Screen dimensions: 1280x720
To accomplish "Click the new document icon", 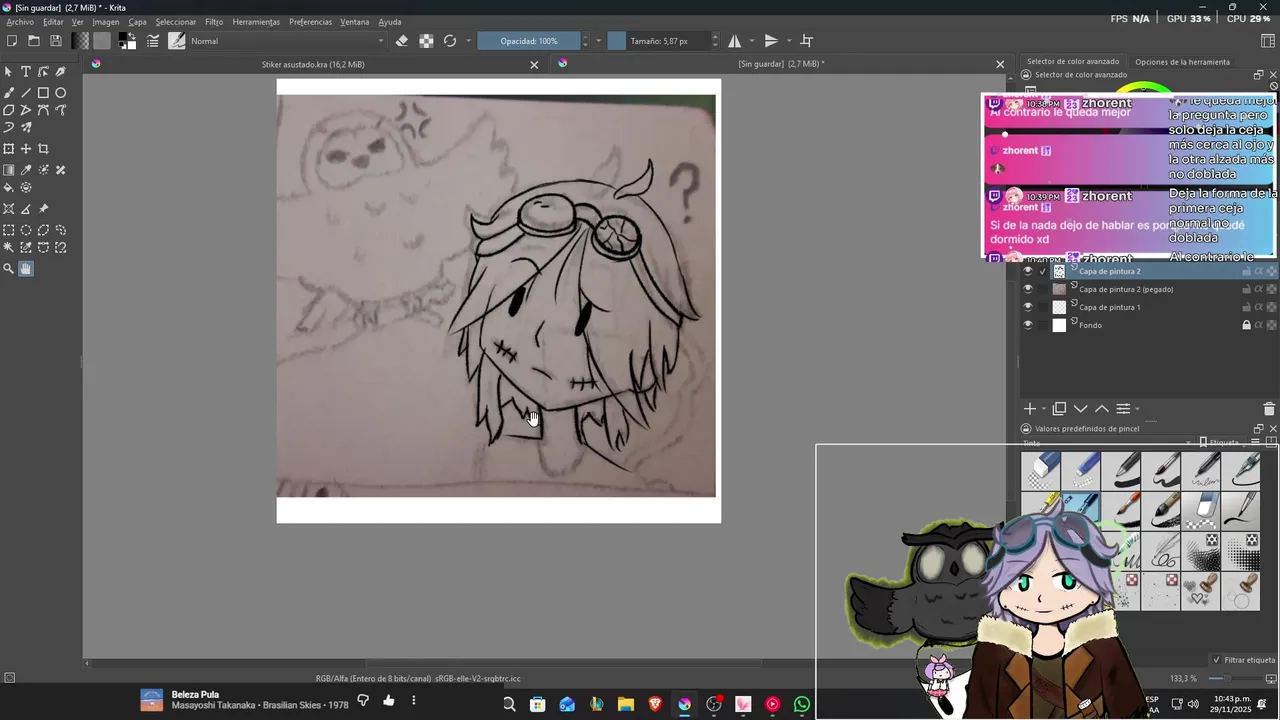I will (12, 41).
